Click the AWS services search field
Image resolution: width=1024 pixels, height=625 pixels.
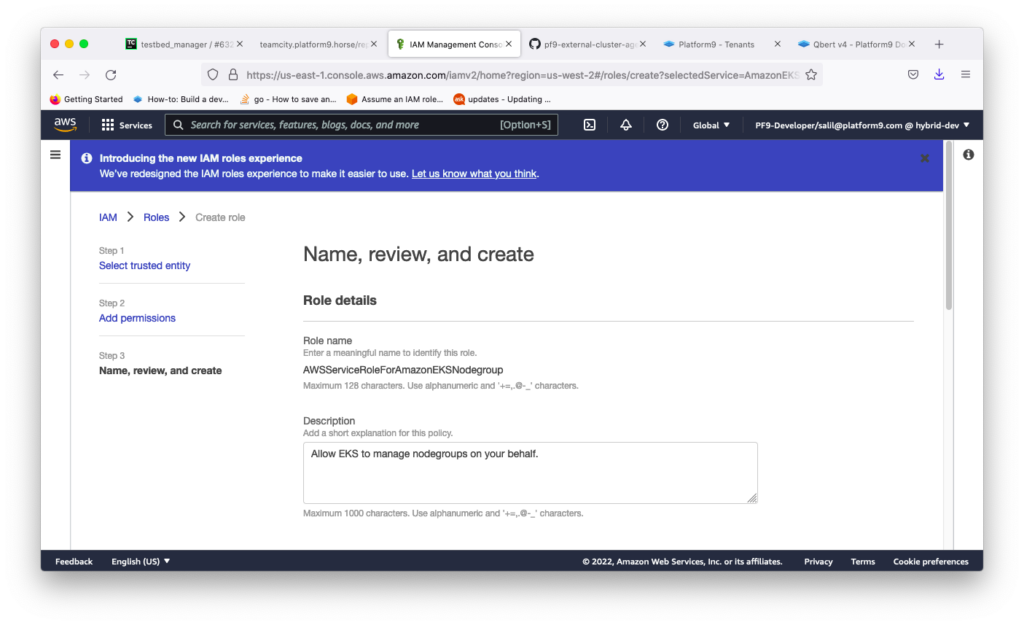pos(361,125)
